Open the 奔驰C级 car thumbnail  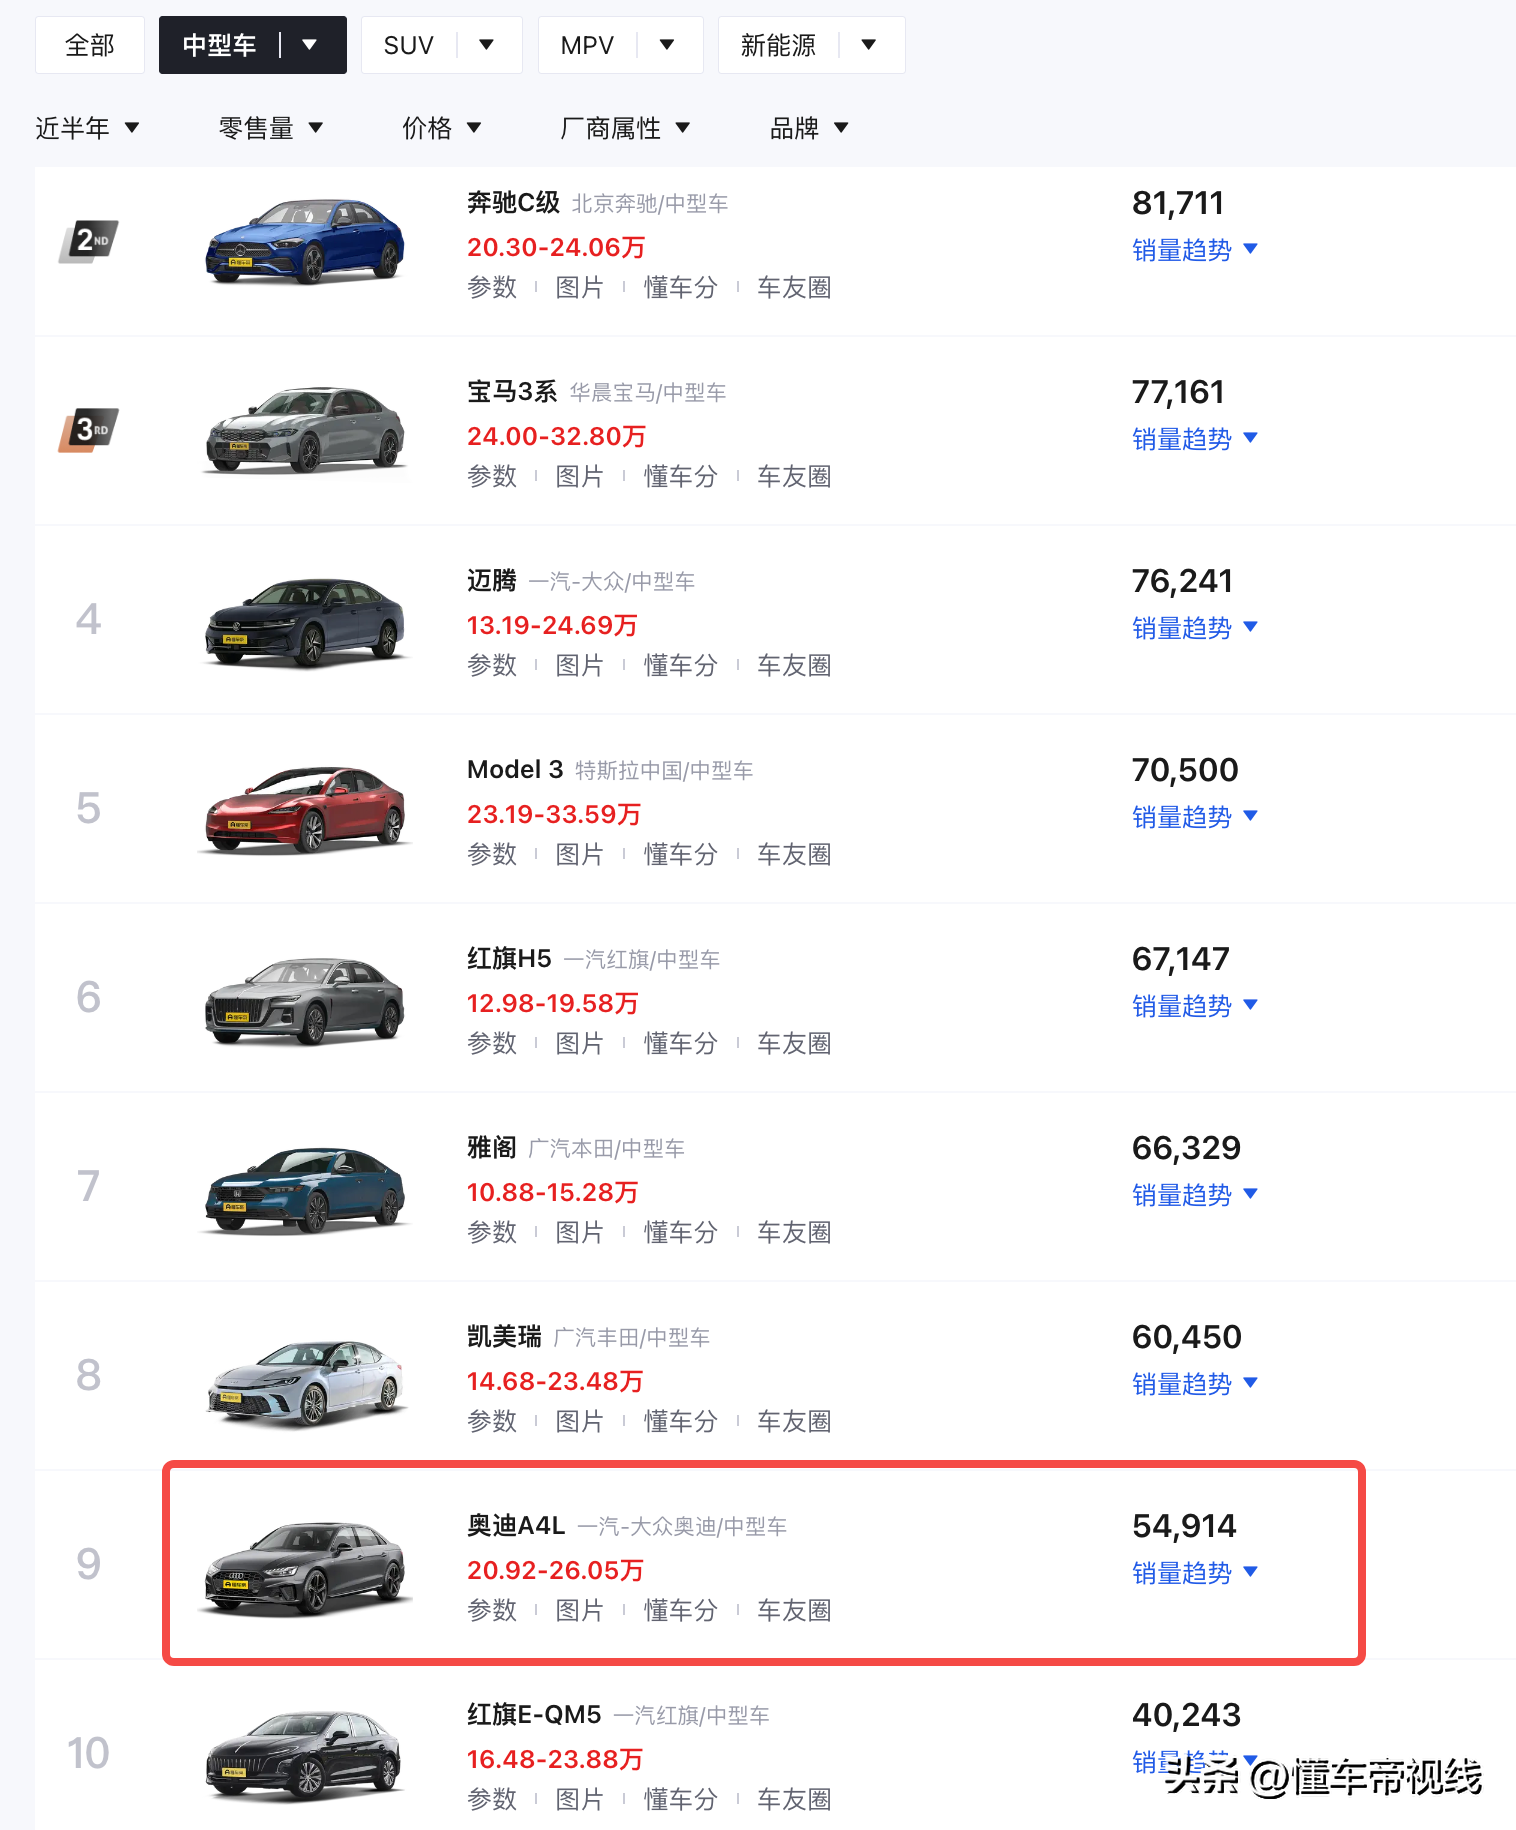[x=305, y=242]
